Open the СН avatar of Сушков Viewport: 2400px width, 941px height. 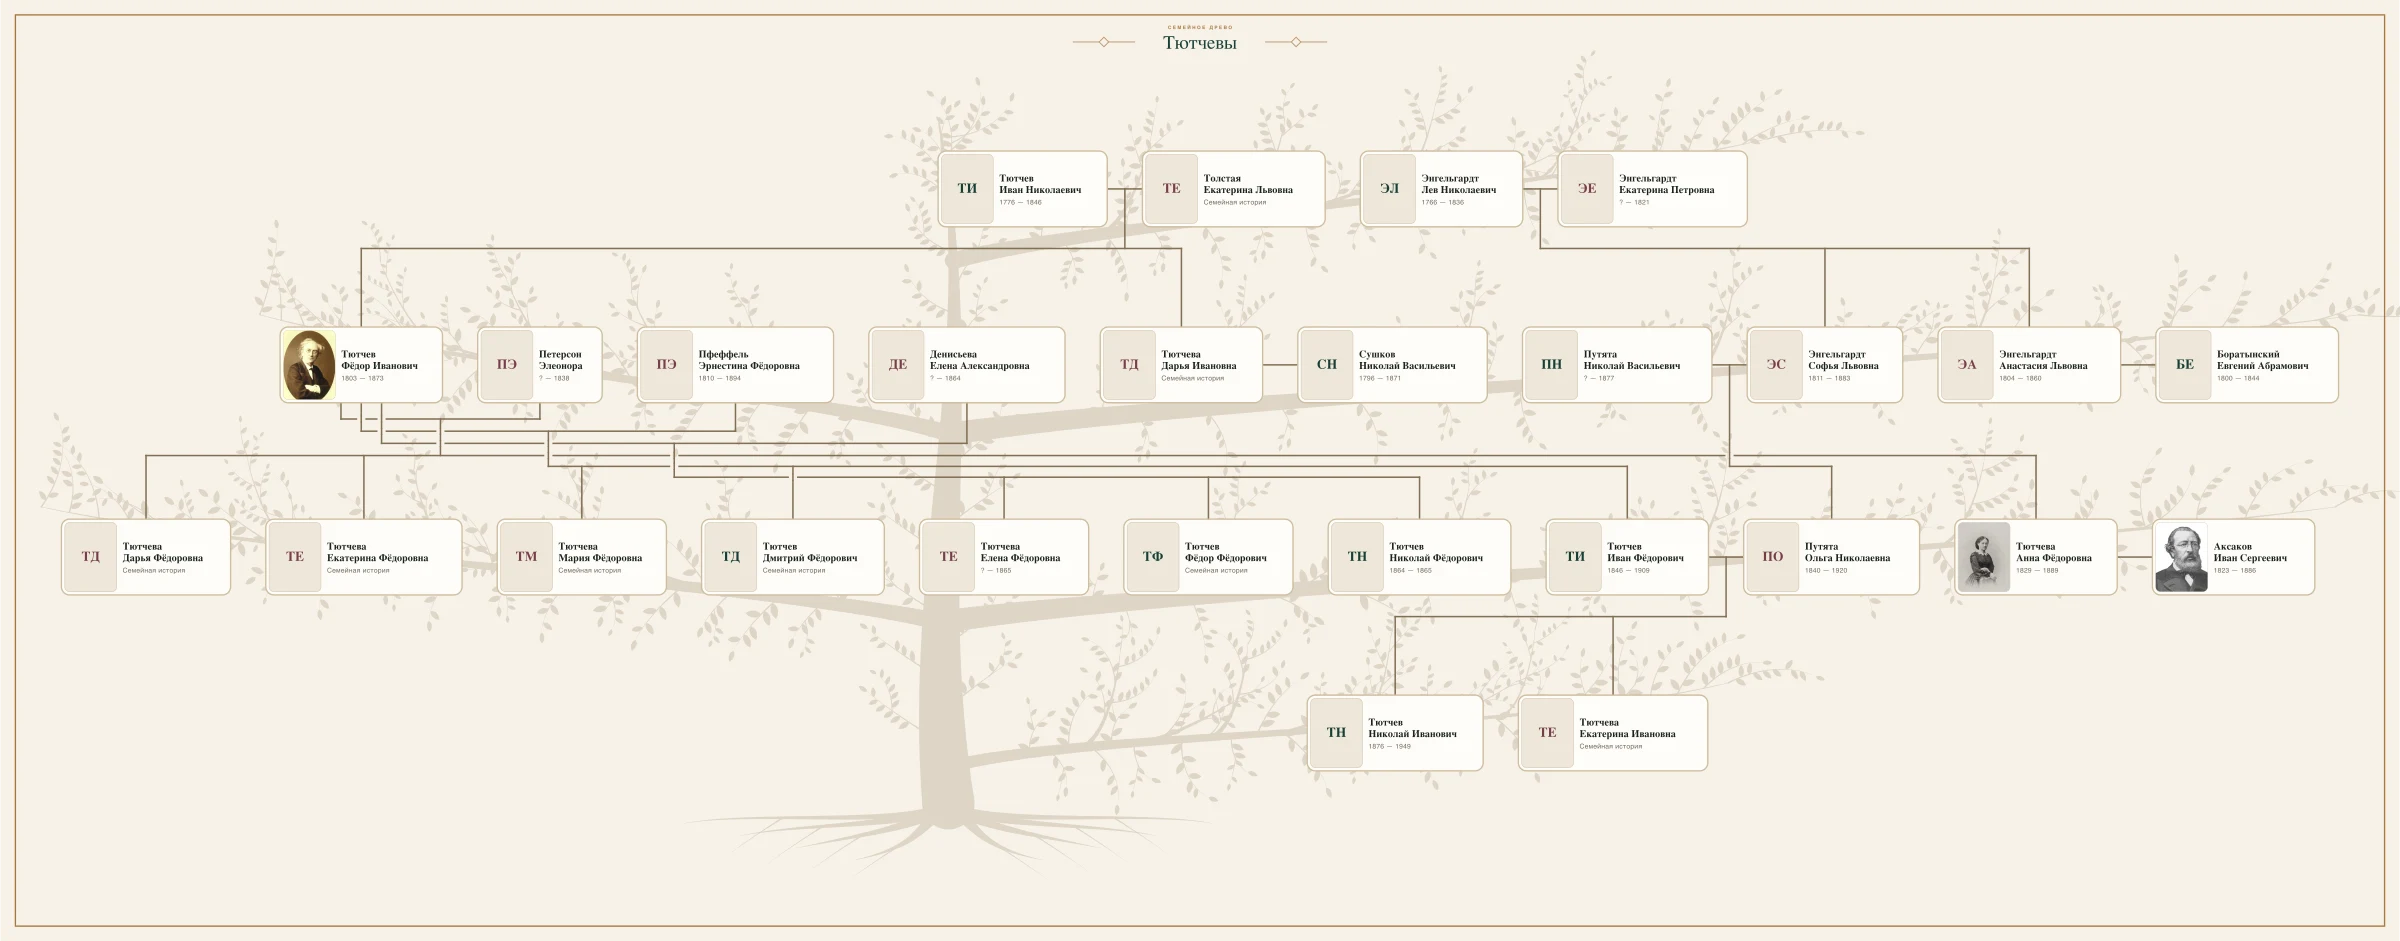[1327, 365]
